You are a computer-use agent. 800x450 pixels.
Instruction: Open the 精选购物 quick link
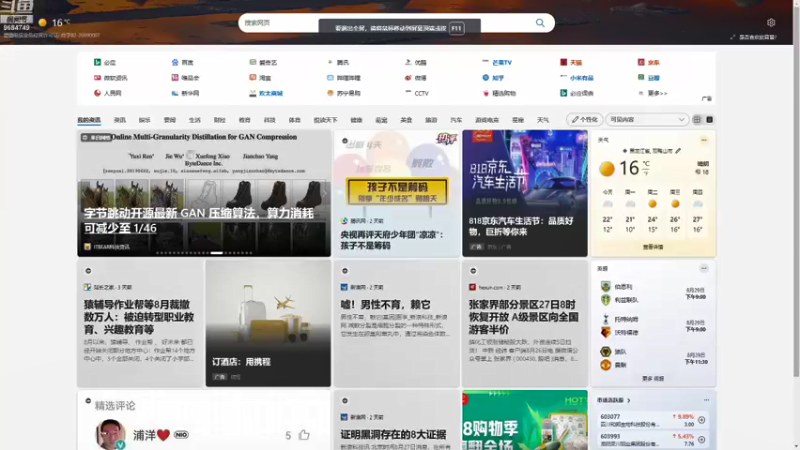[498, 93]
